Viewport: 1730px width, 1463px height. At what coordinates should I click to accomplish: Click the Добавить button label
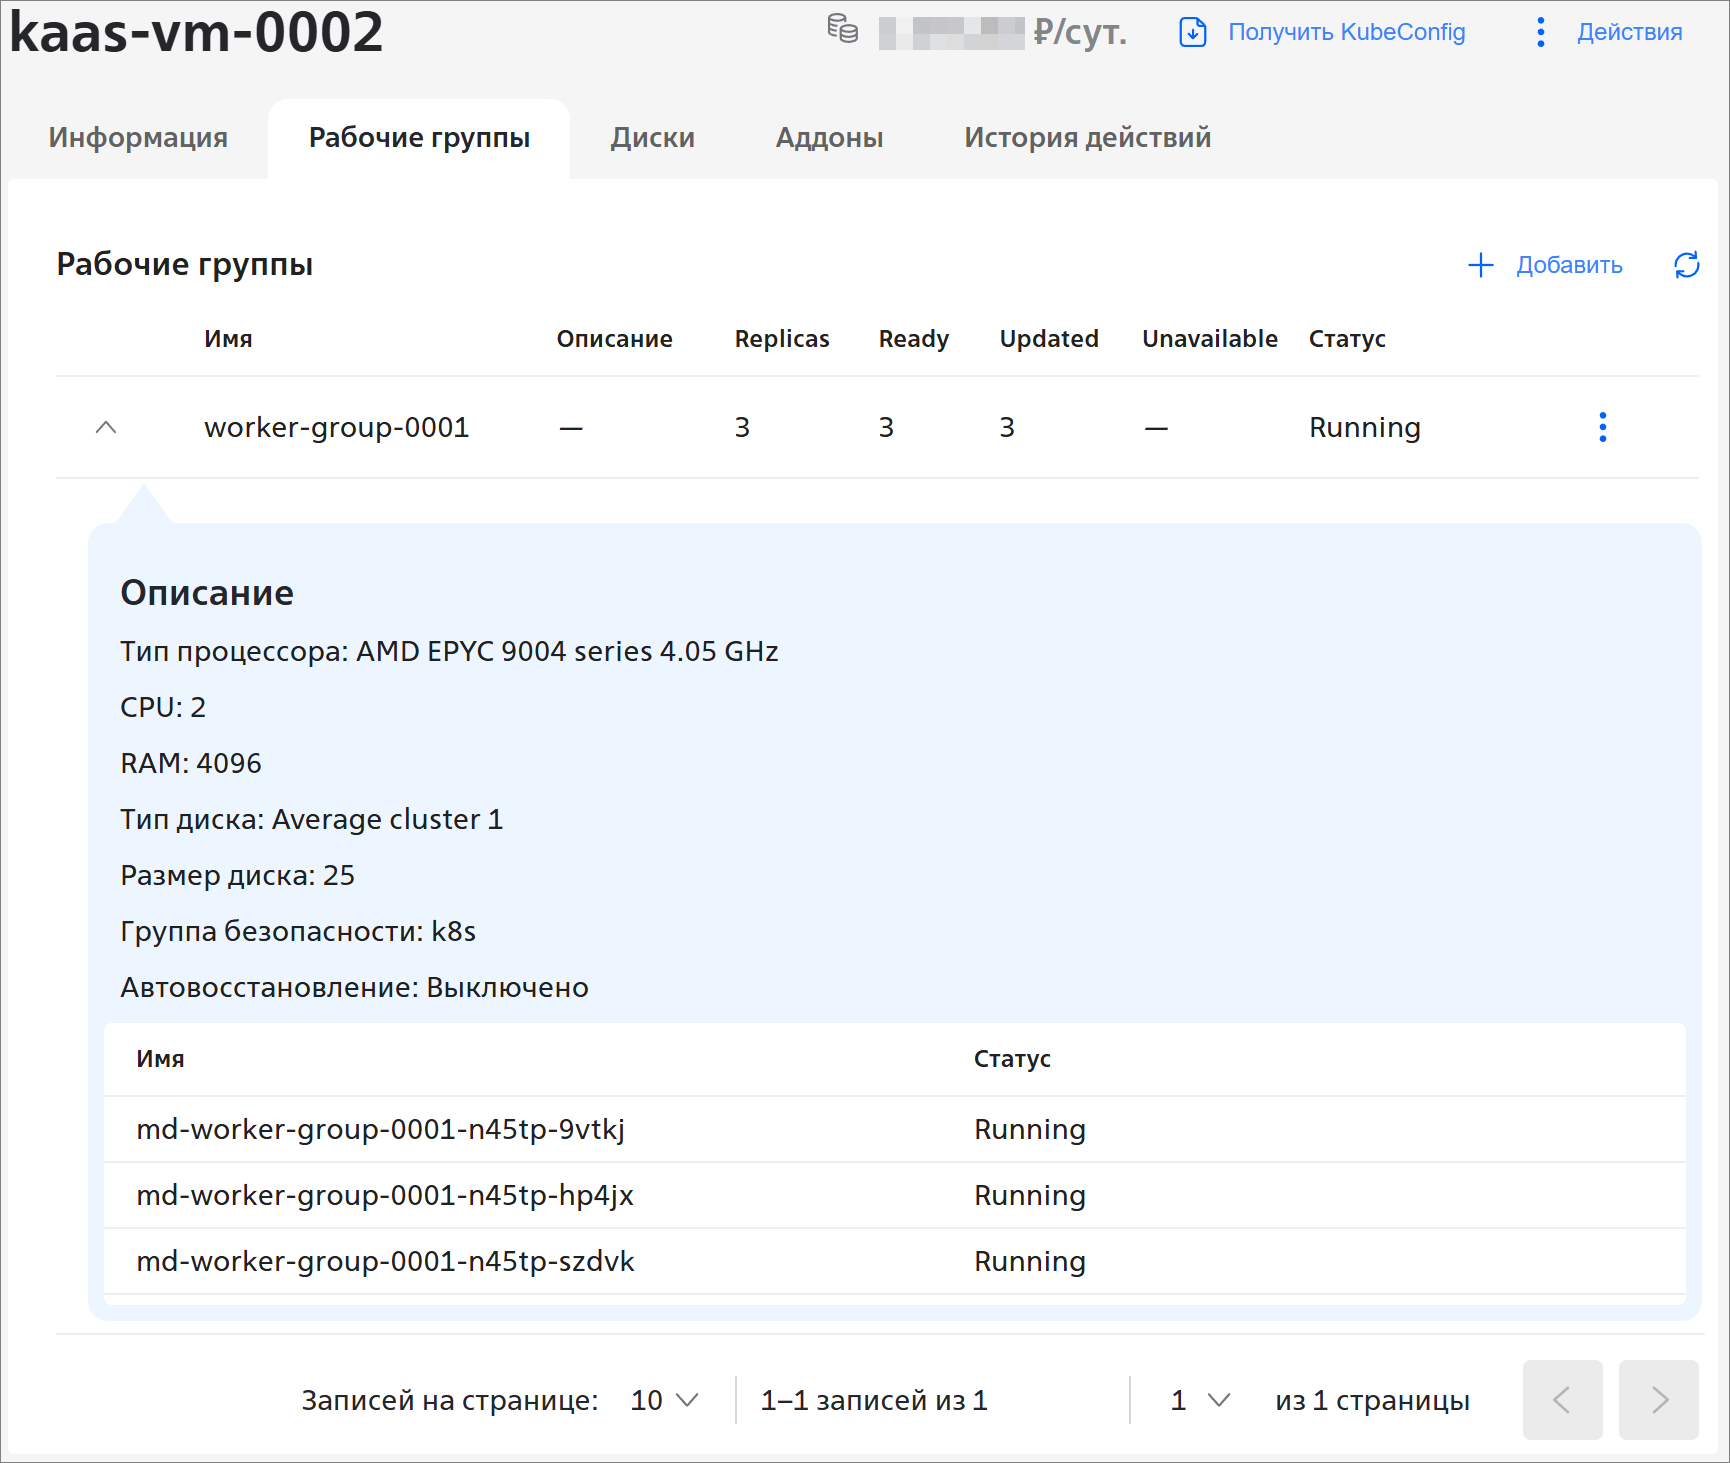tap(1568, 265)
